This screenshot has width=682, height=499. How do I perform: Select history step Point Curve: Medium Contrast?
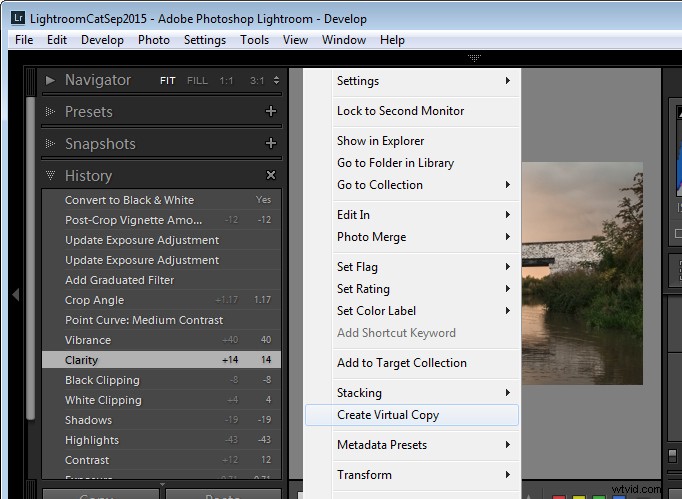point(161,320)
